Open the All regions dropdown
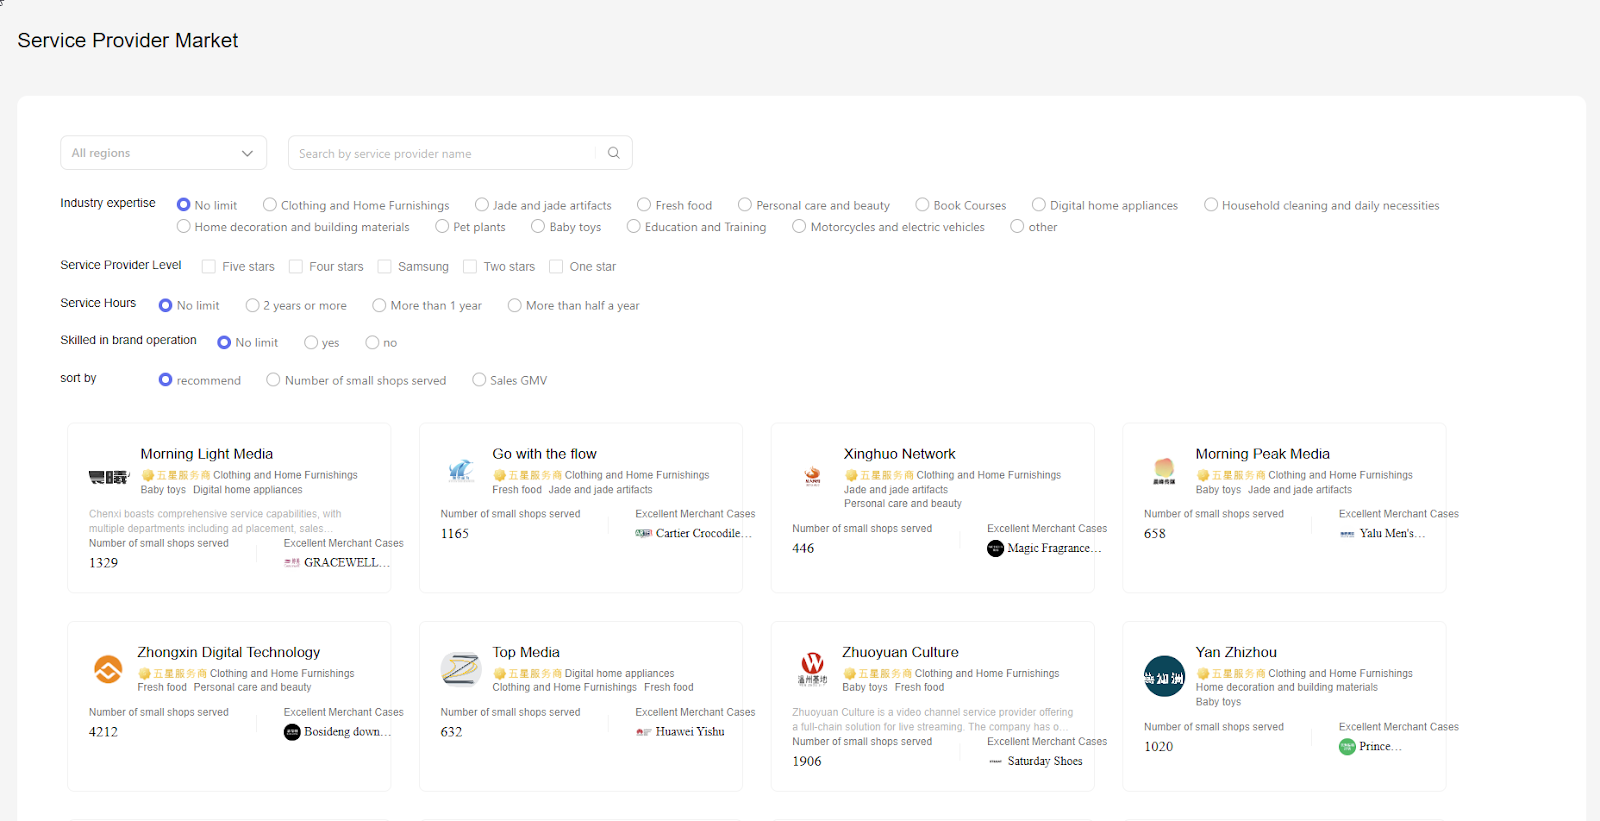This screenshot has height=821, width=1600. [163, 153]
